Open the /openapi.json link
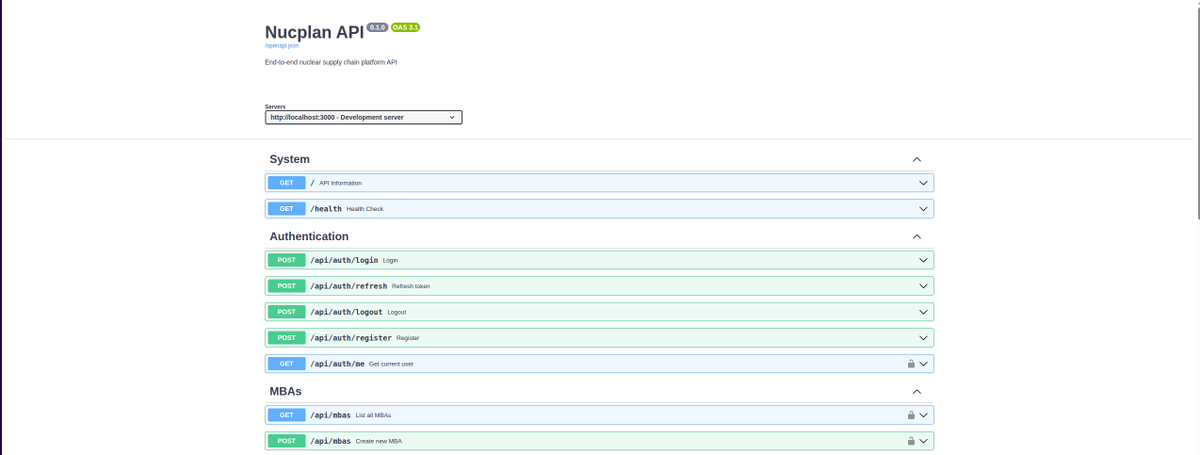The height and width of the screenshot is (455, 1200). (x=282, y=46)
